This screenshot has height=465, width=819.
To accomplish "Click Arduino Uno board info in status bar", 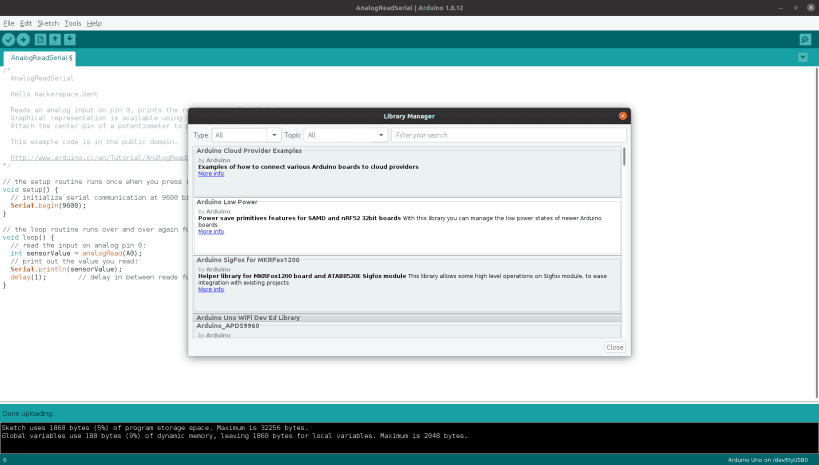I will click(x=768, y=460).
